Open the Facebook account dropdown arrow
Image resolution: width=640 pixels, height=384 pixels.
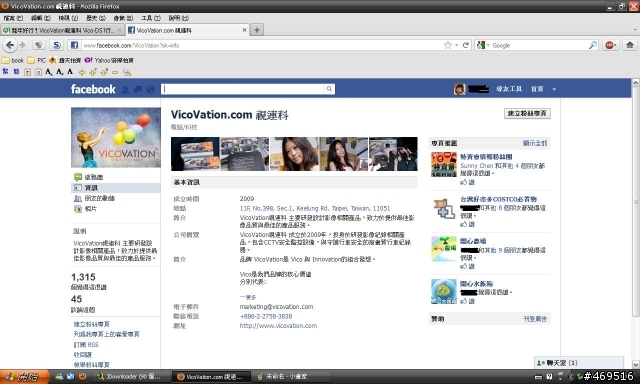click(x=554, y=89)
